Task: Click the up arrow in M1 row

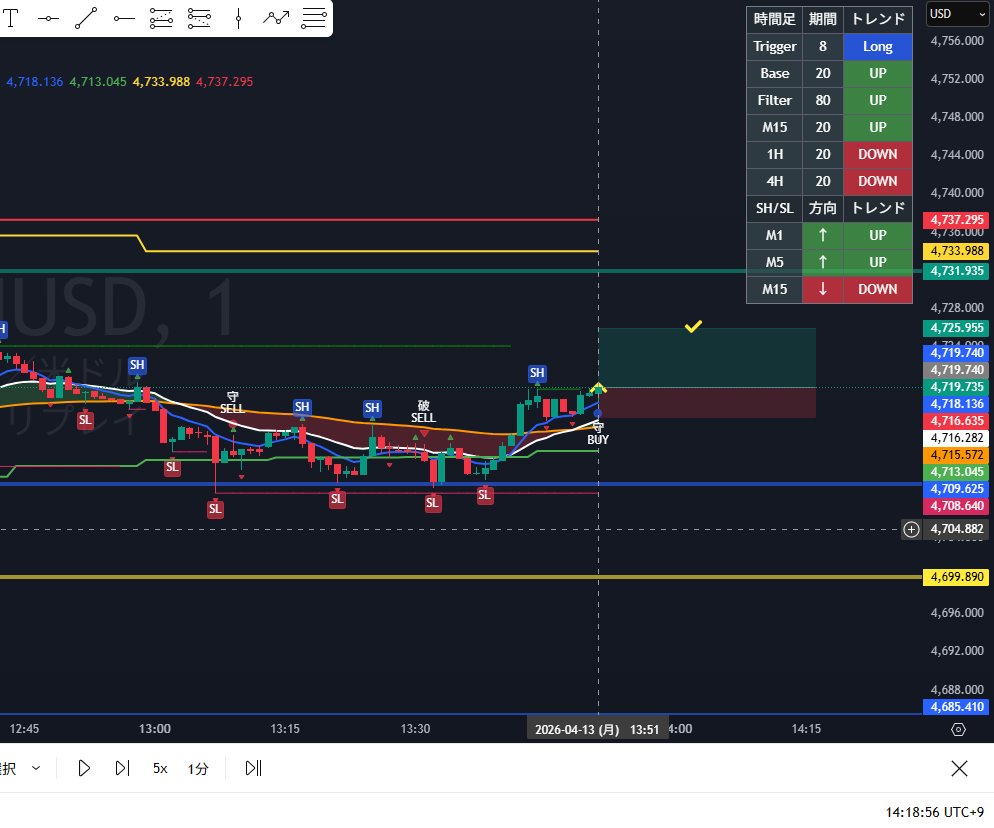Action: coord(823,235)
